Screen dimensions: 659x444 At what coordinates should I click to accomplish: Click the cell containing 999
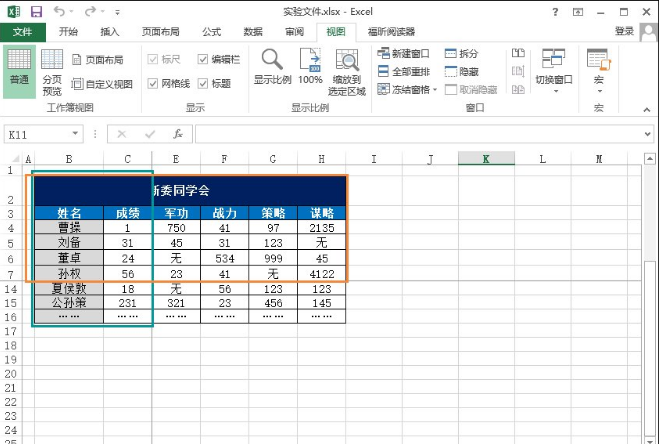tap(273, 258)
